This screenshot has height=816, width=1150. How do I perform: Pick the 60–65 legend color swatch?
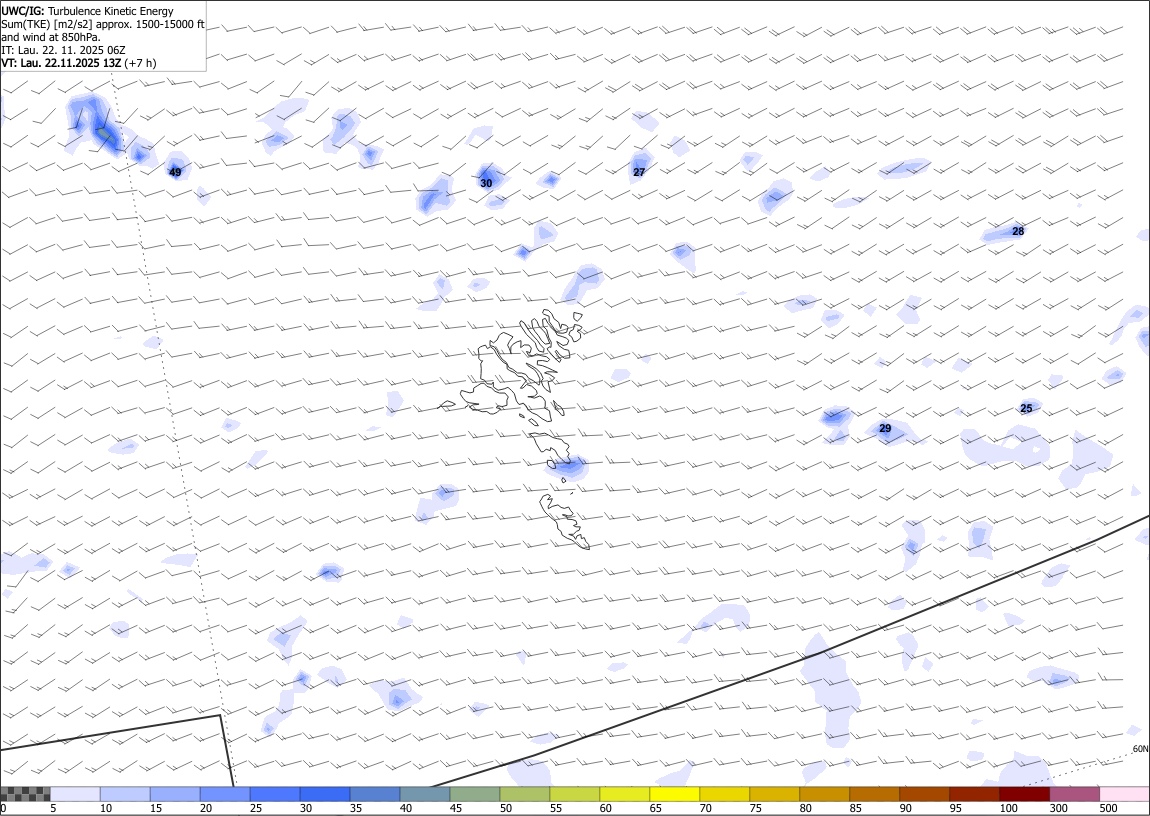pyautogui.click(x=624, y=794)
